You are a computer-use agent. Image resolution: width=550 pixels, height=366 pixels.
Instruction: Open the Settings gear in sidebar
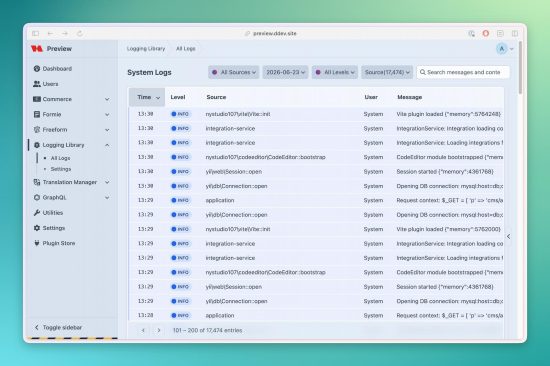(49, 228)
